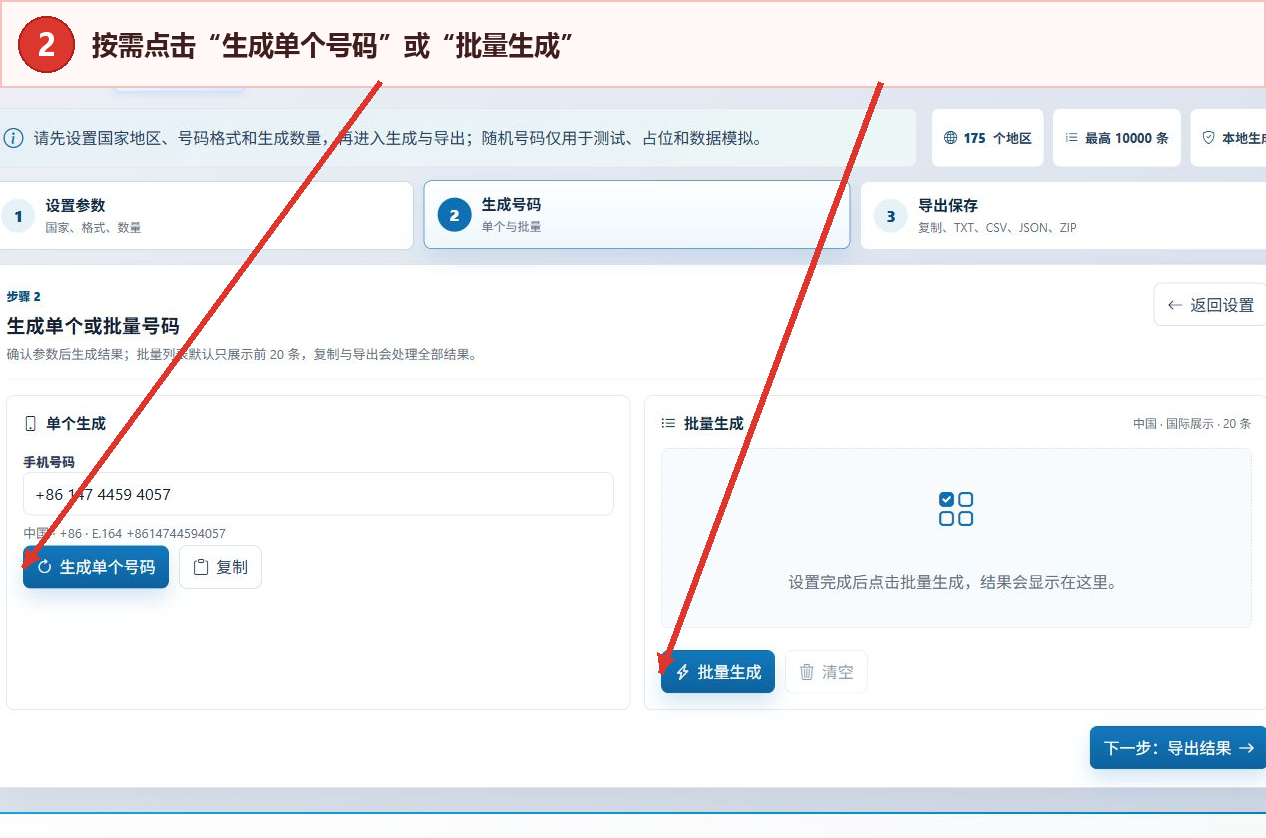
Task: Click the grid checkbox icon in empty results
Action: pos(956,508)
